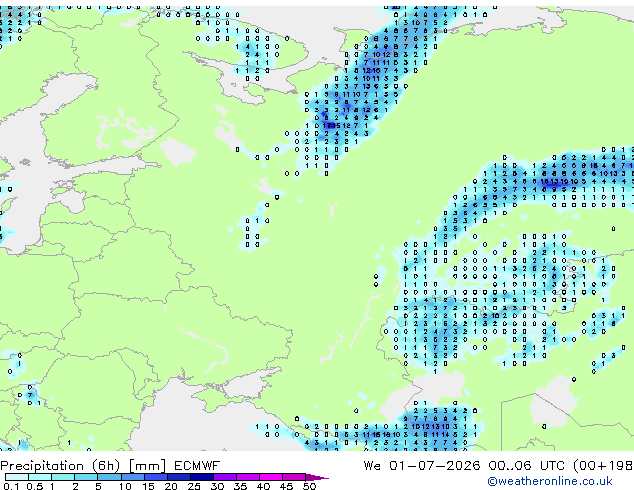Click the 'ECMWF' model label
The width and height of the screenshot is (634, 490).
pyautogui.click(x=197, y=466)
